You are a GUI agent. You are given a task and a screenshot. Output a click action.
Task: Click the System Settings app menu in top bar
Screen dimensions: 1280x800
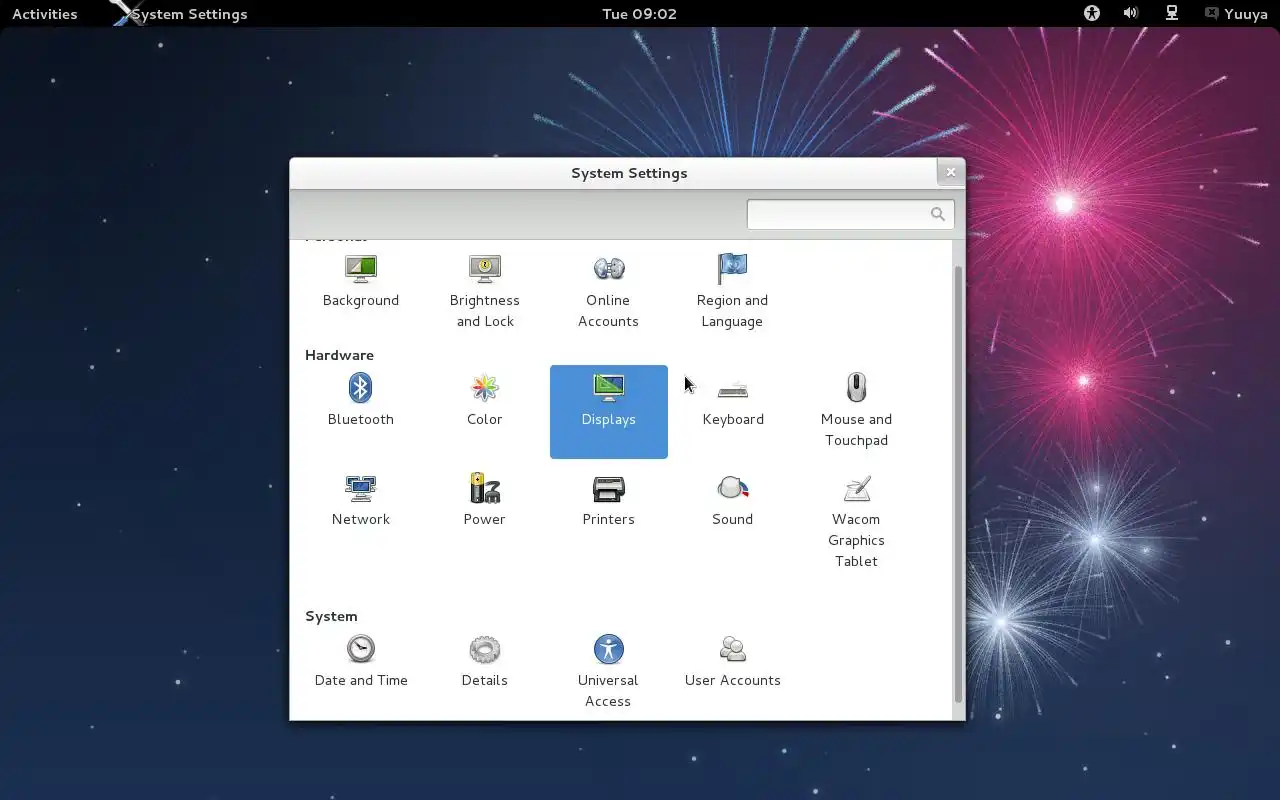coord(179,14)
